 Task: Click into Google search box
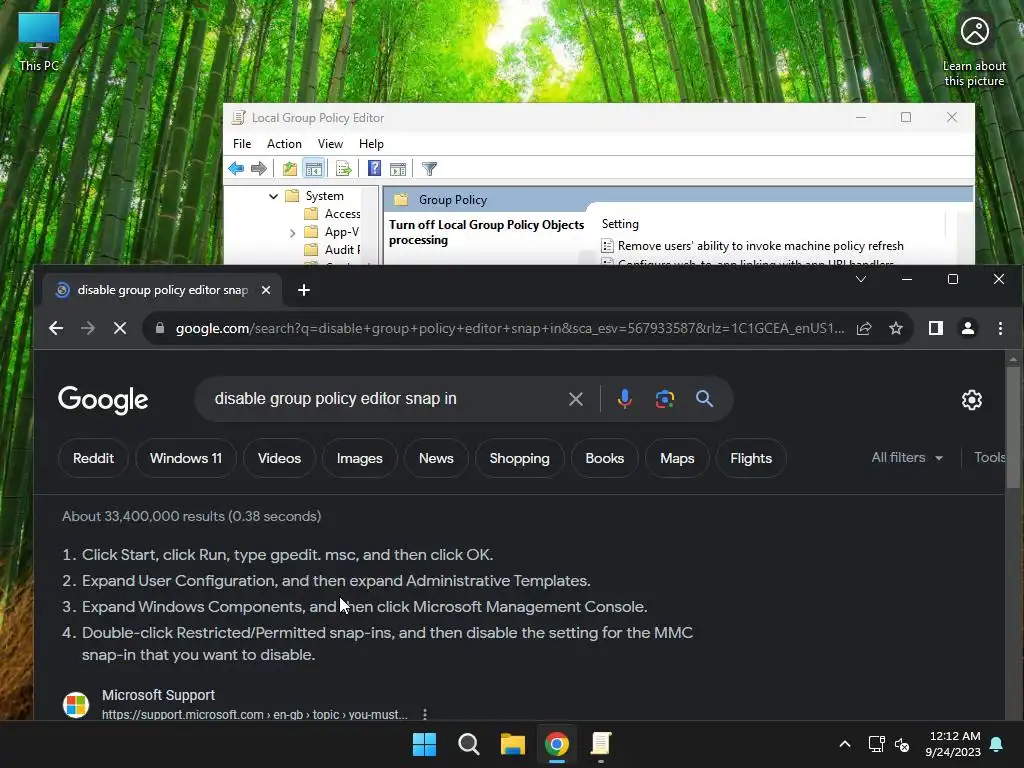click(x=385, y=398)
